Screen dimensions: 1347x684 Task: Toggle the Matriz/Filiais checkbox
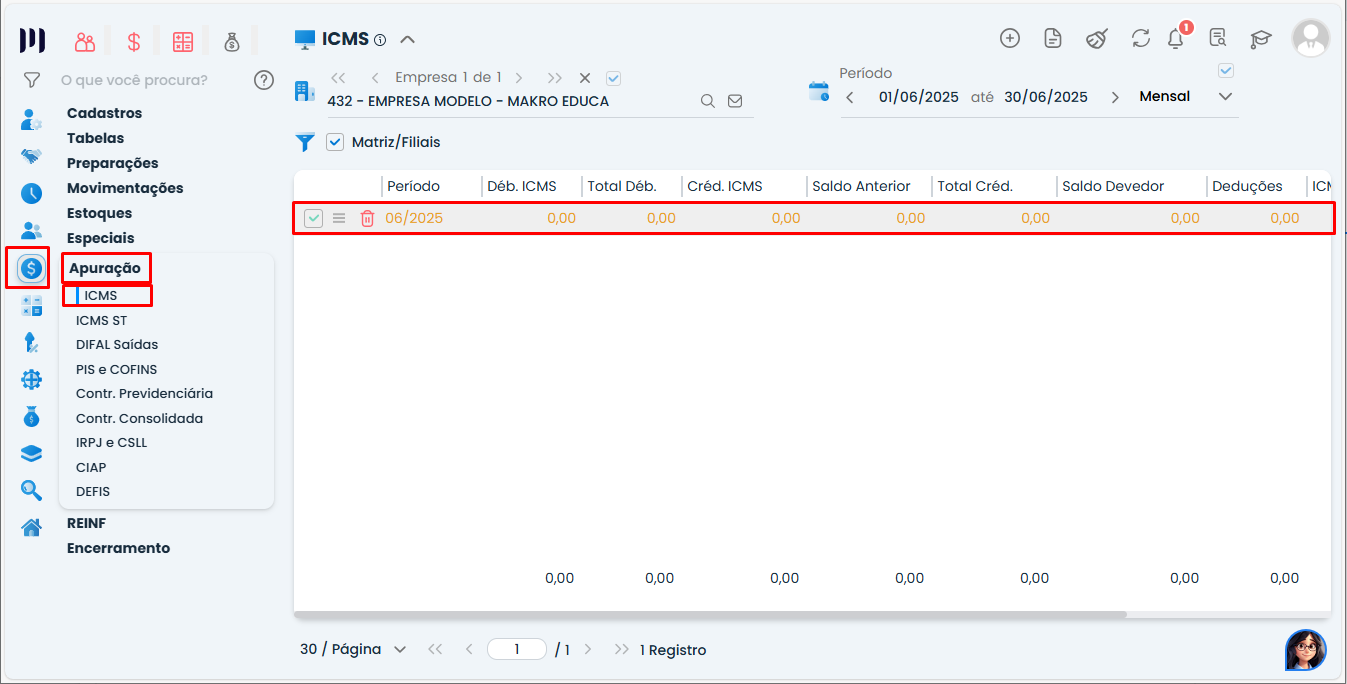click(335, 142)
